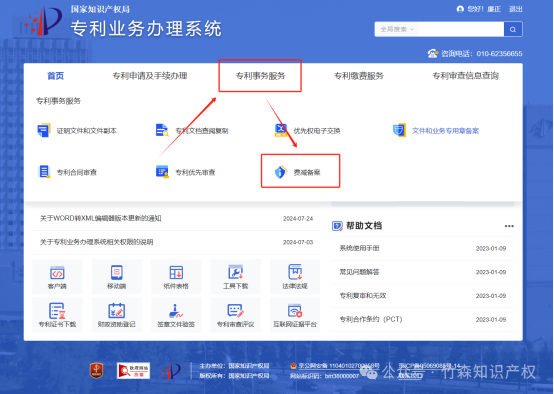The width and height of the screenshot is (554, 394).
Task: Open 专利合同审查 service icon
Action: point(44,172)
